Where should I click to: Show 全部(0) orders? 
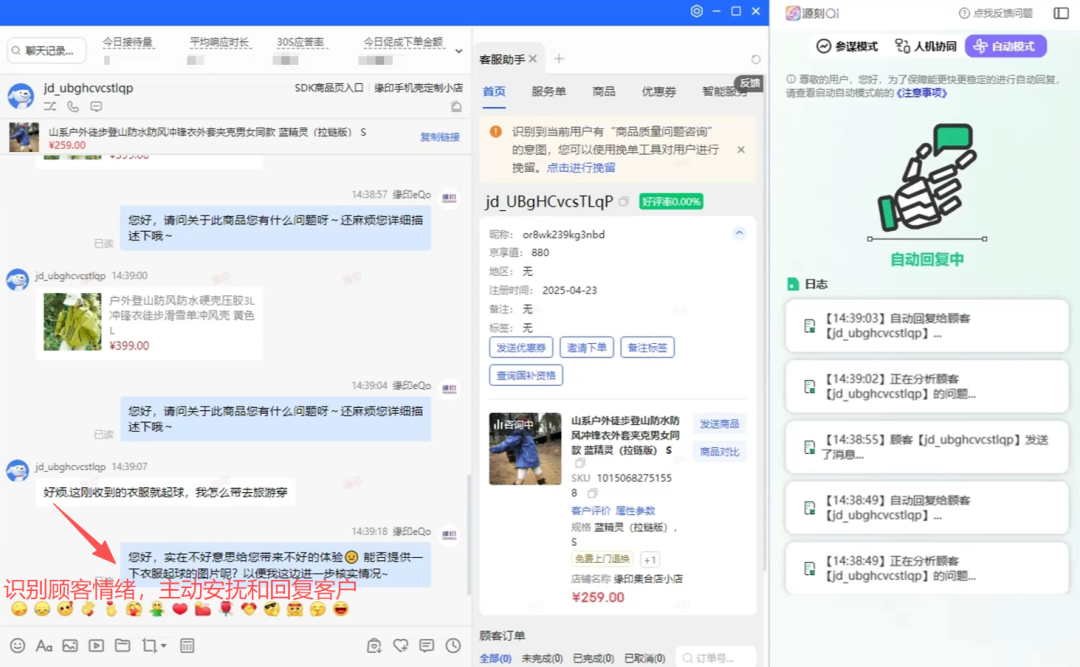495,658
